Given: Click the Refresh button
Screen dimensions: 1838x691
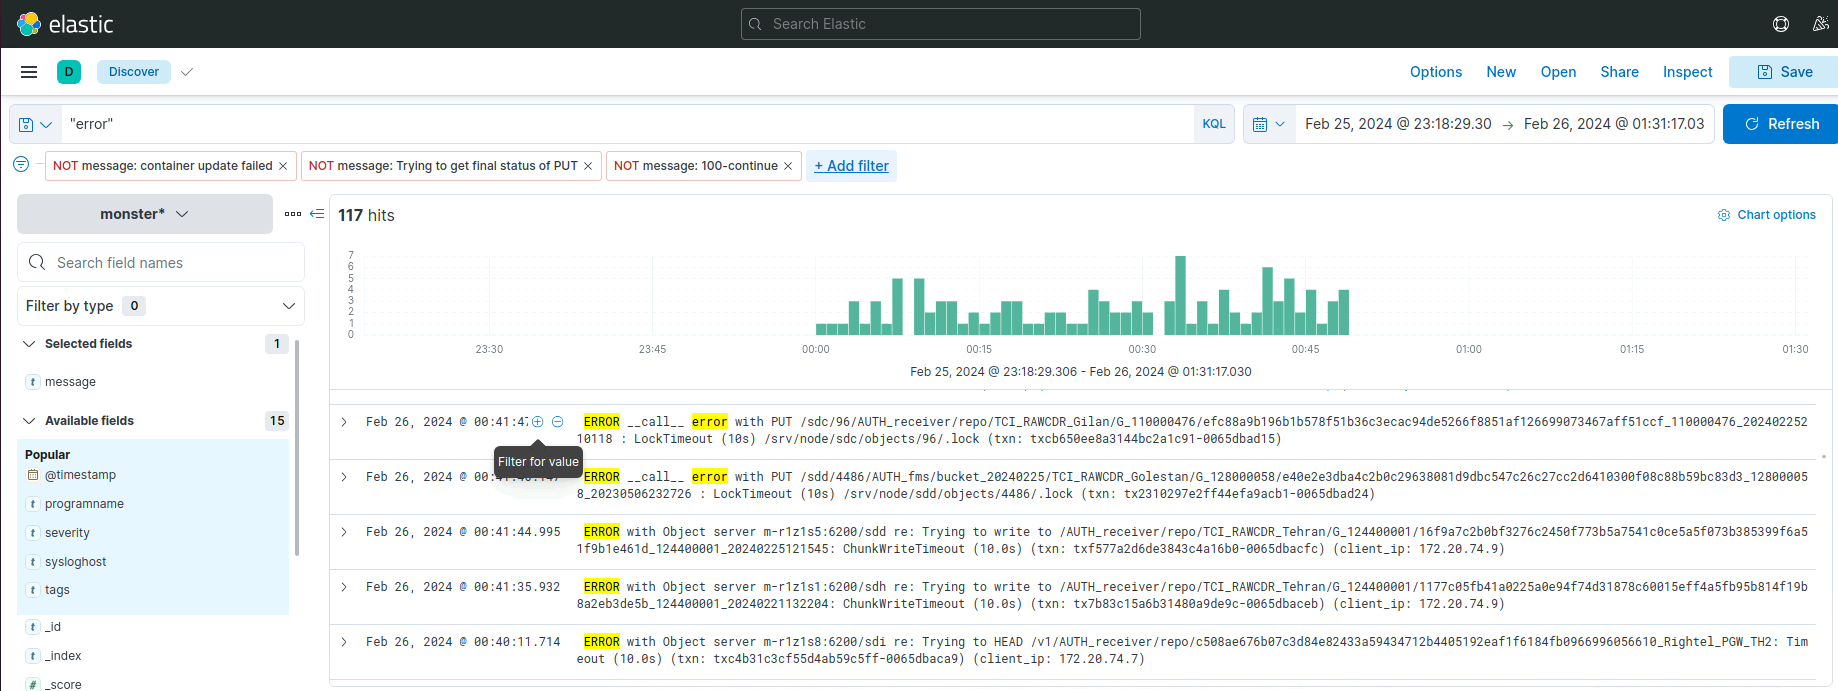Looking at the screenshot, I should pos(1781,124).
